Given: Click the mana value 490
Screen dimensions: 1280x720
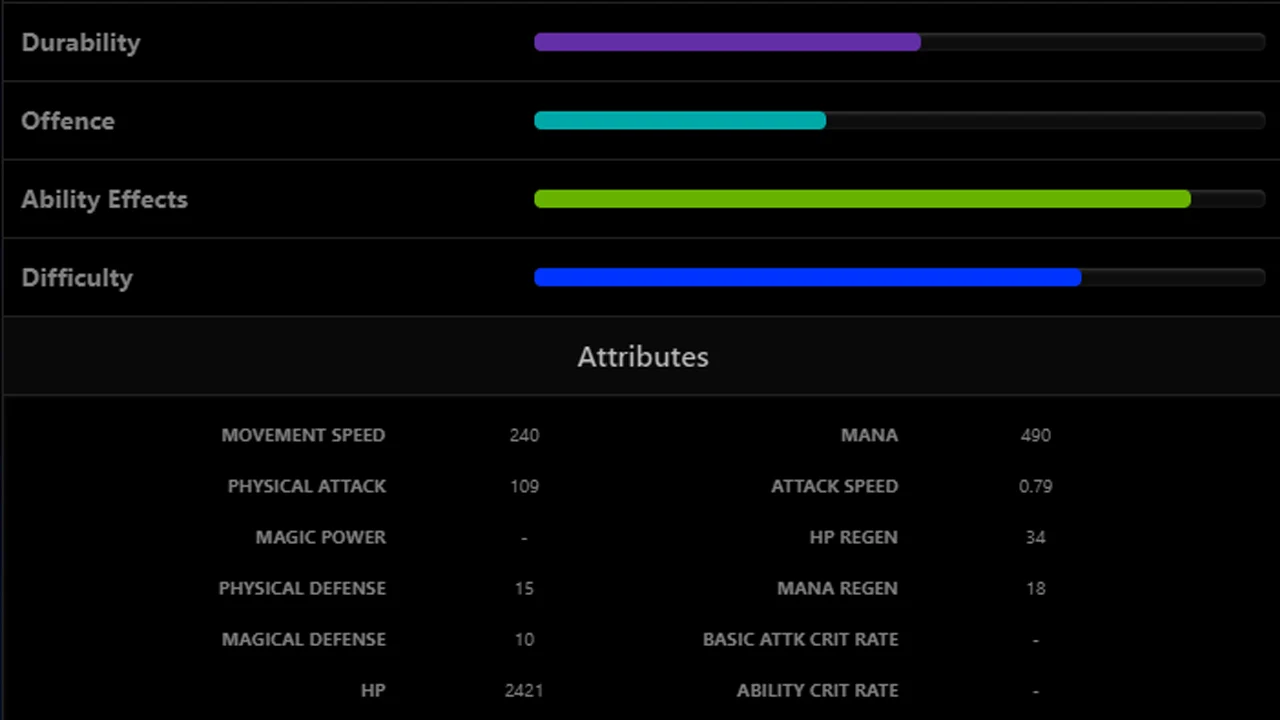Looking at the screenshot, I should [1036, 435].
